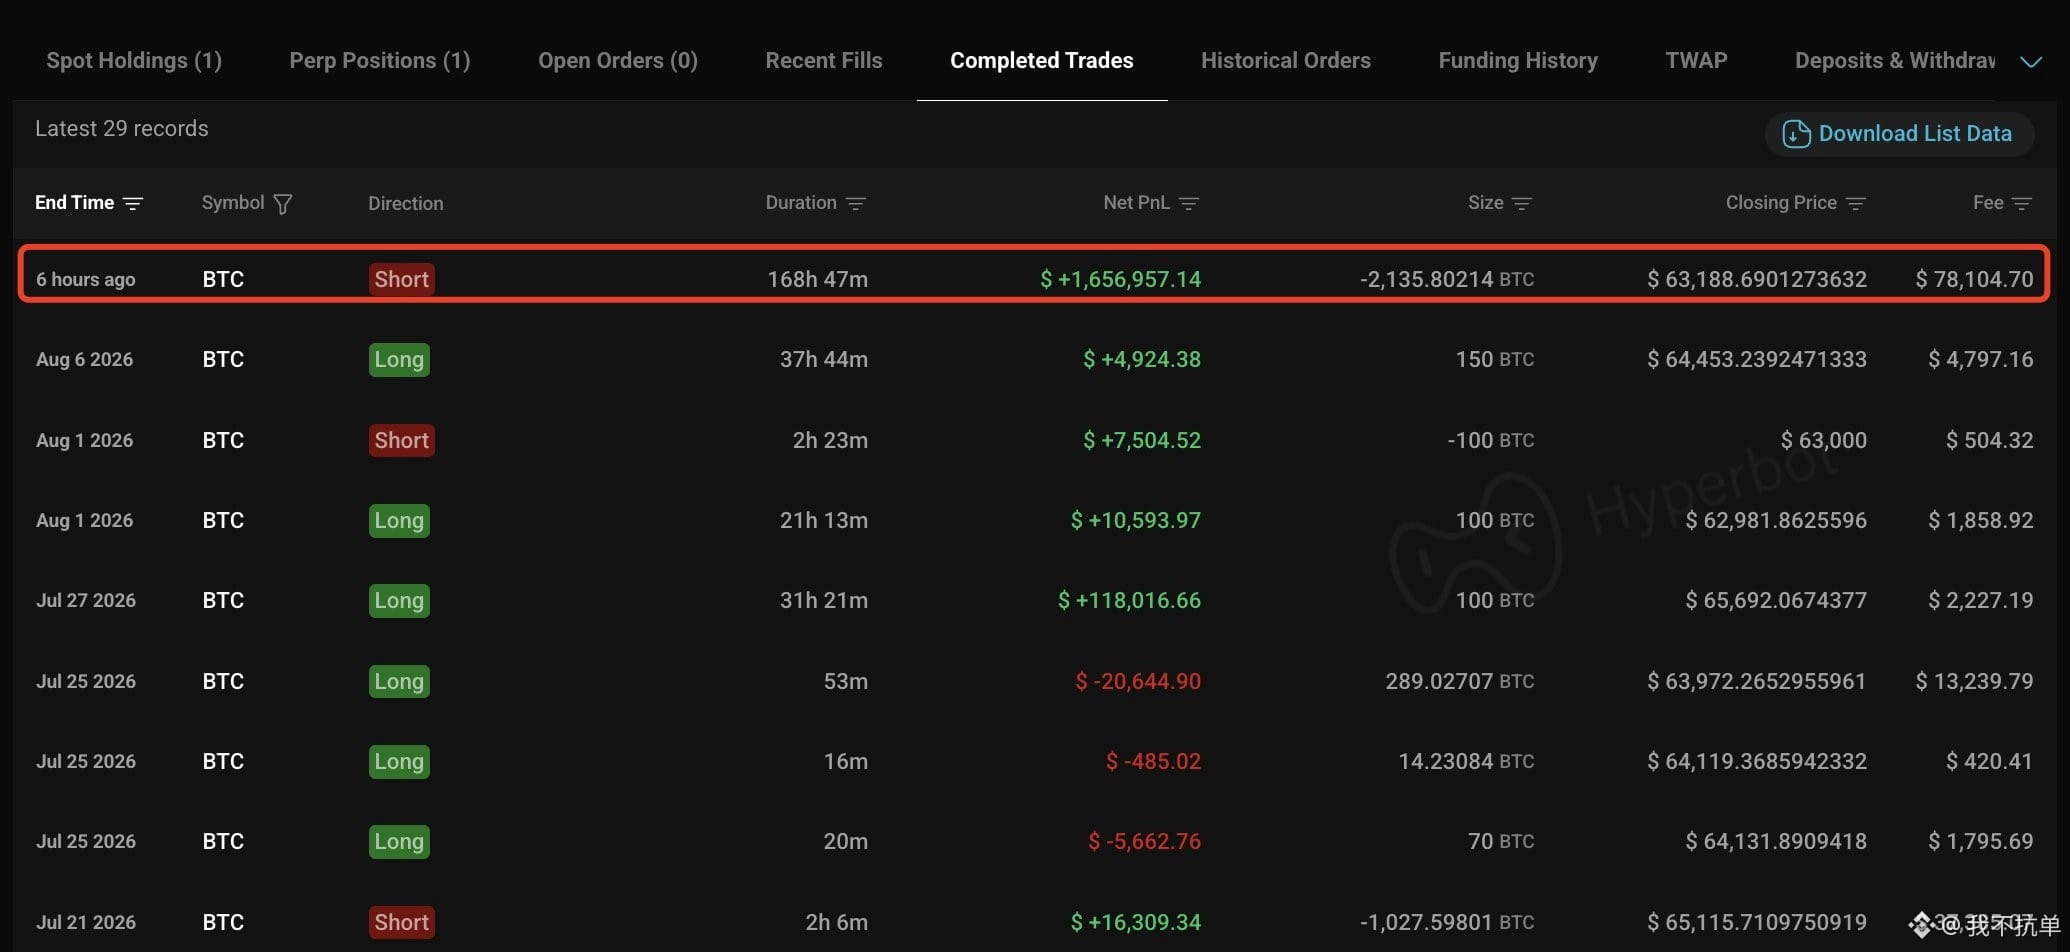Open the Symbol funnel filter icon
The width and height of the screenshot is (2070, 952).
pos(283,204)
